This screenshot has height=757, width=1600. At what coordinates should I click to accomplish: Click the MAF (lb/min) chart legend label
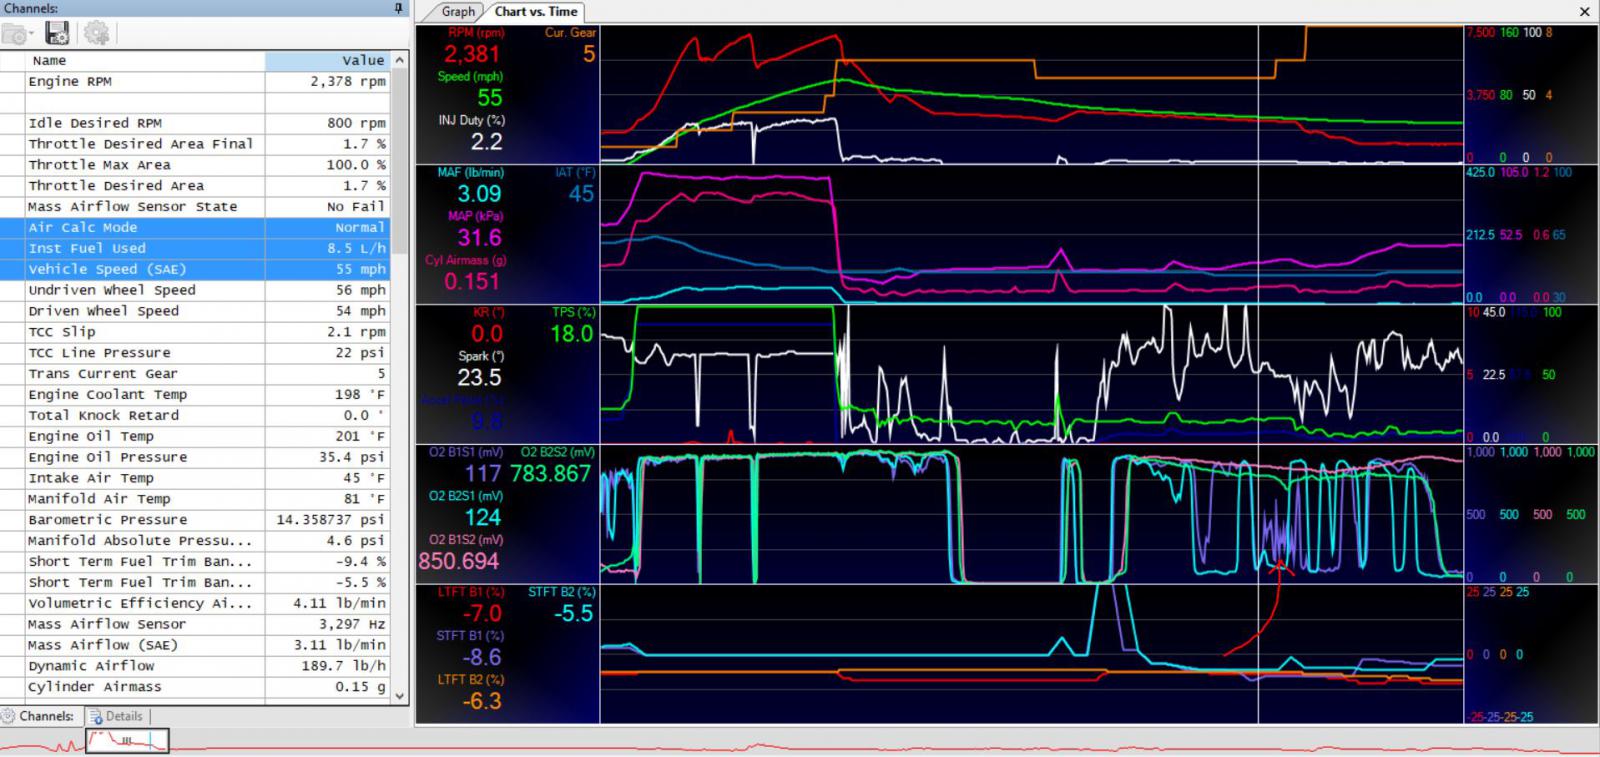(x=470, y=173)
